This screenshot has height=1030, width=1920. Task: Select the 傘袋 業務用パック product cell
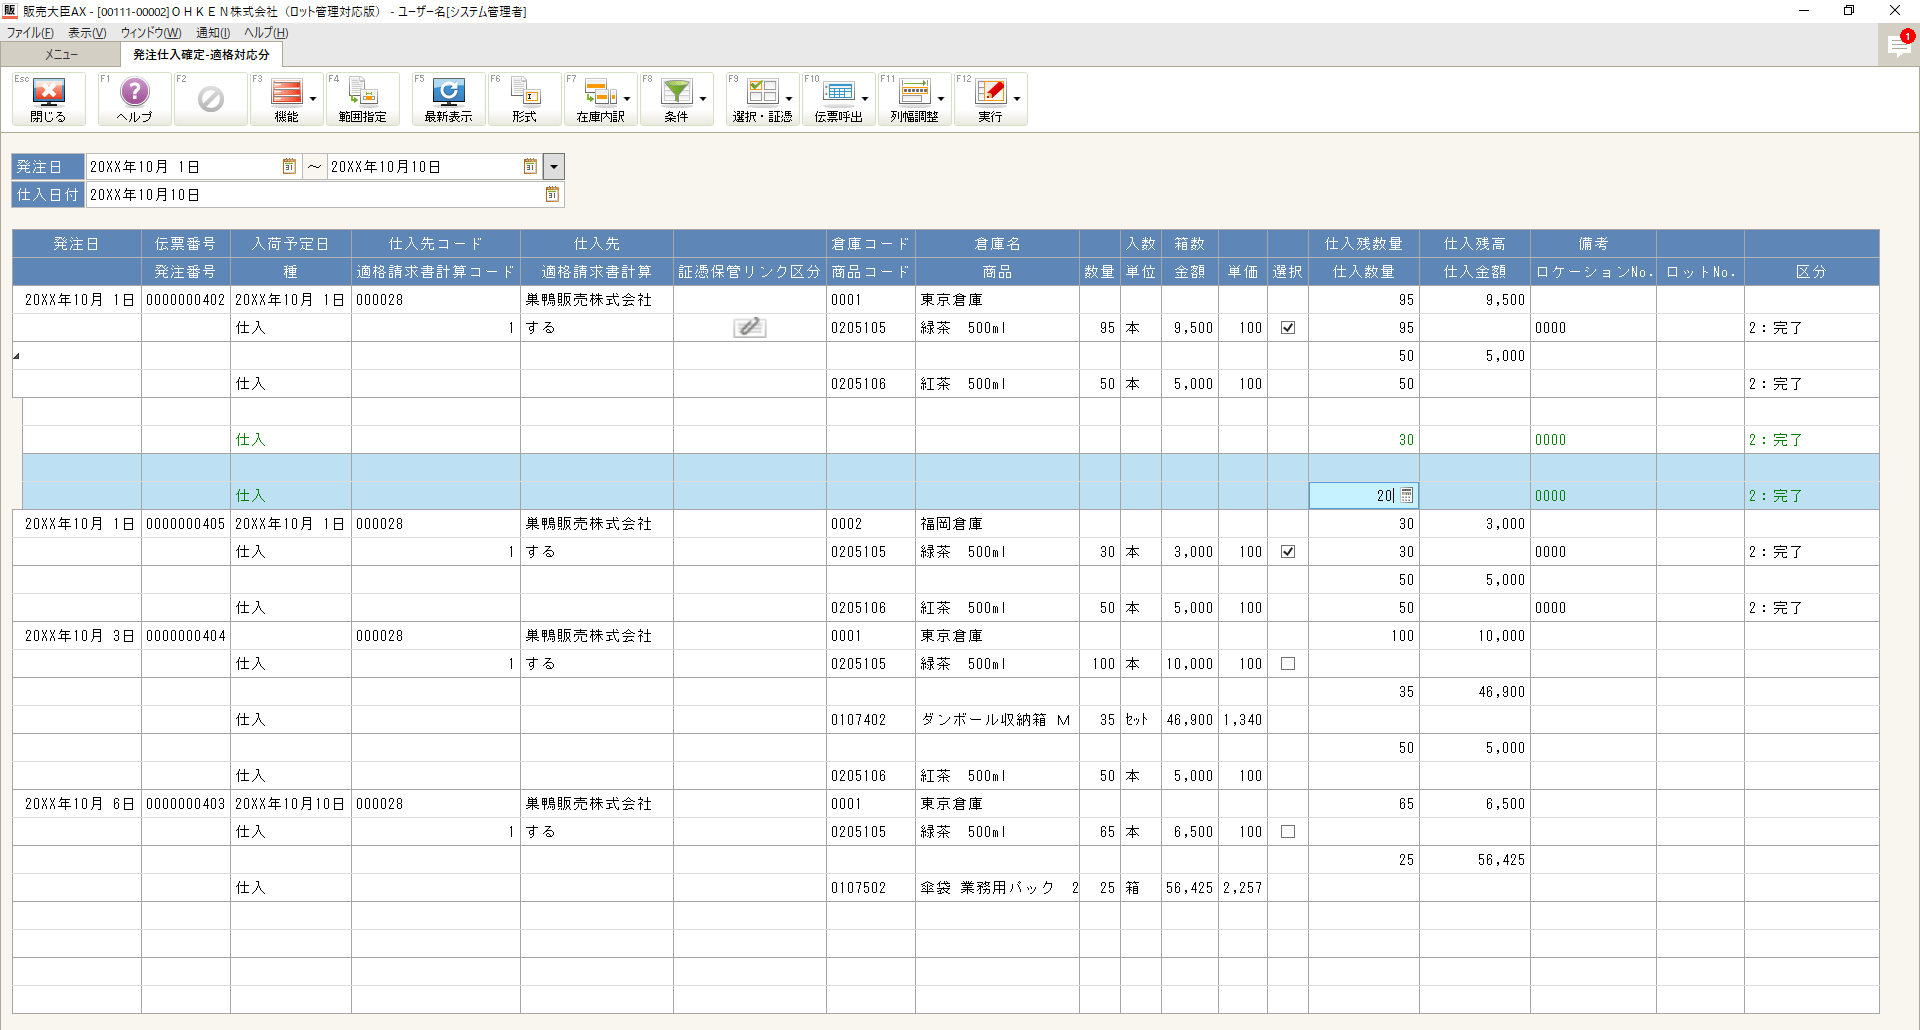point(997,887)
